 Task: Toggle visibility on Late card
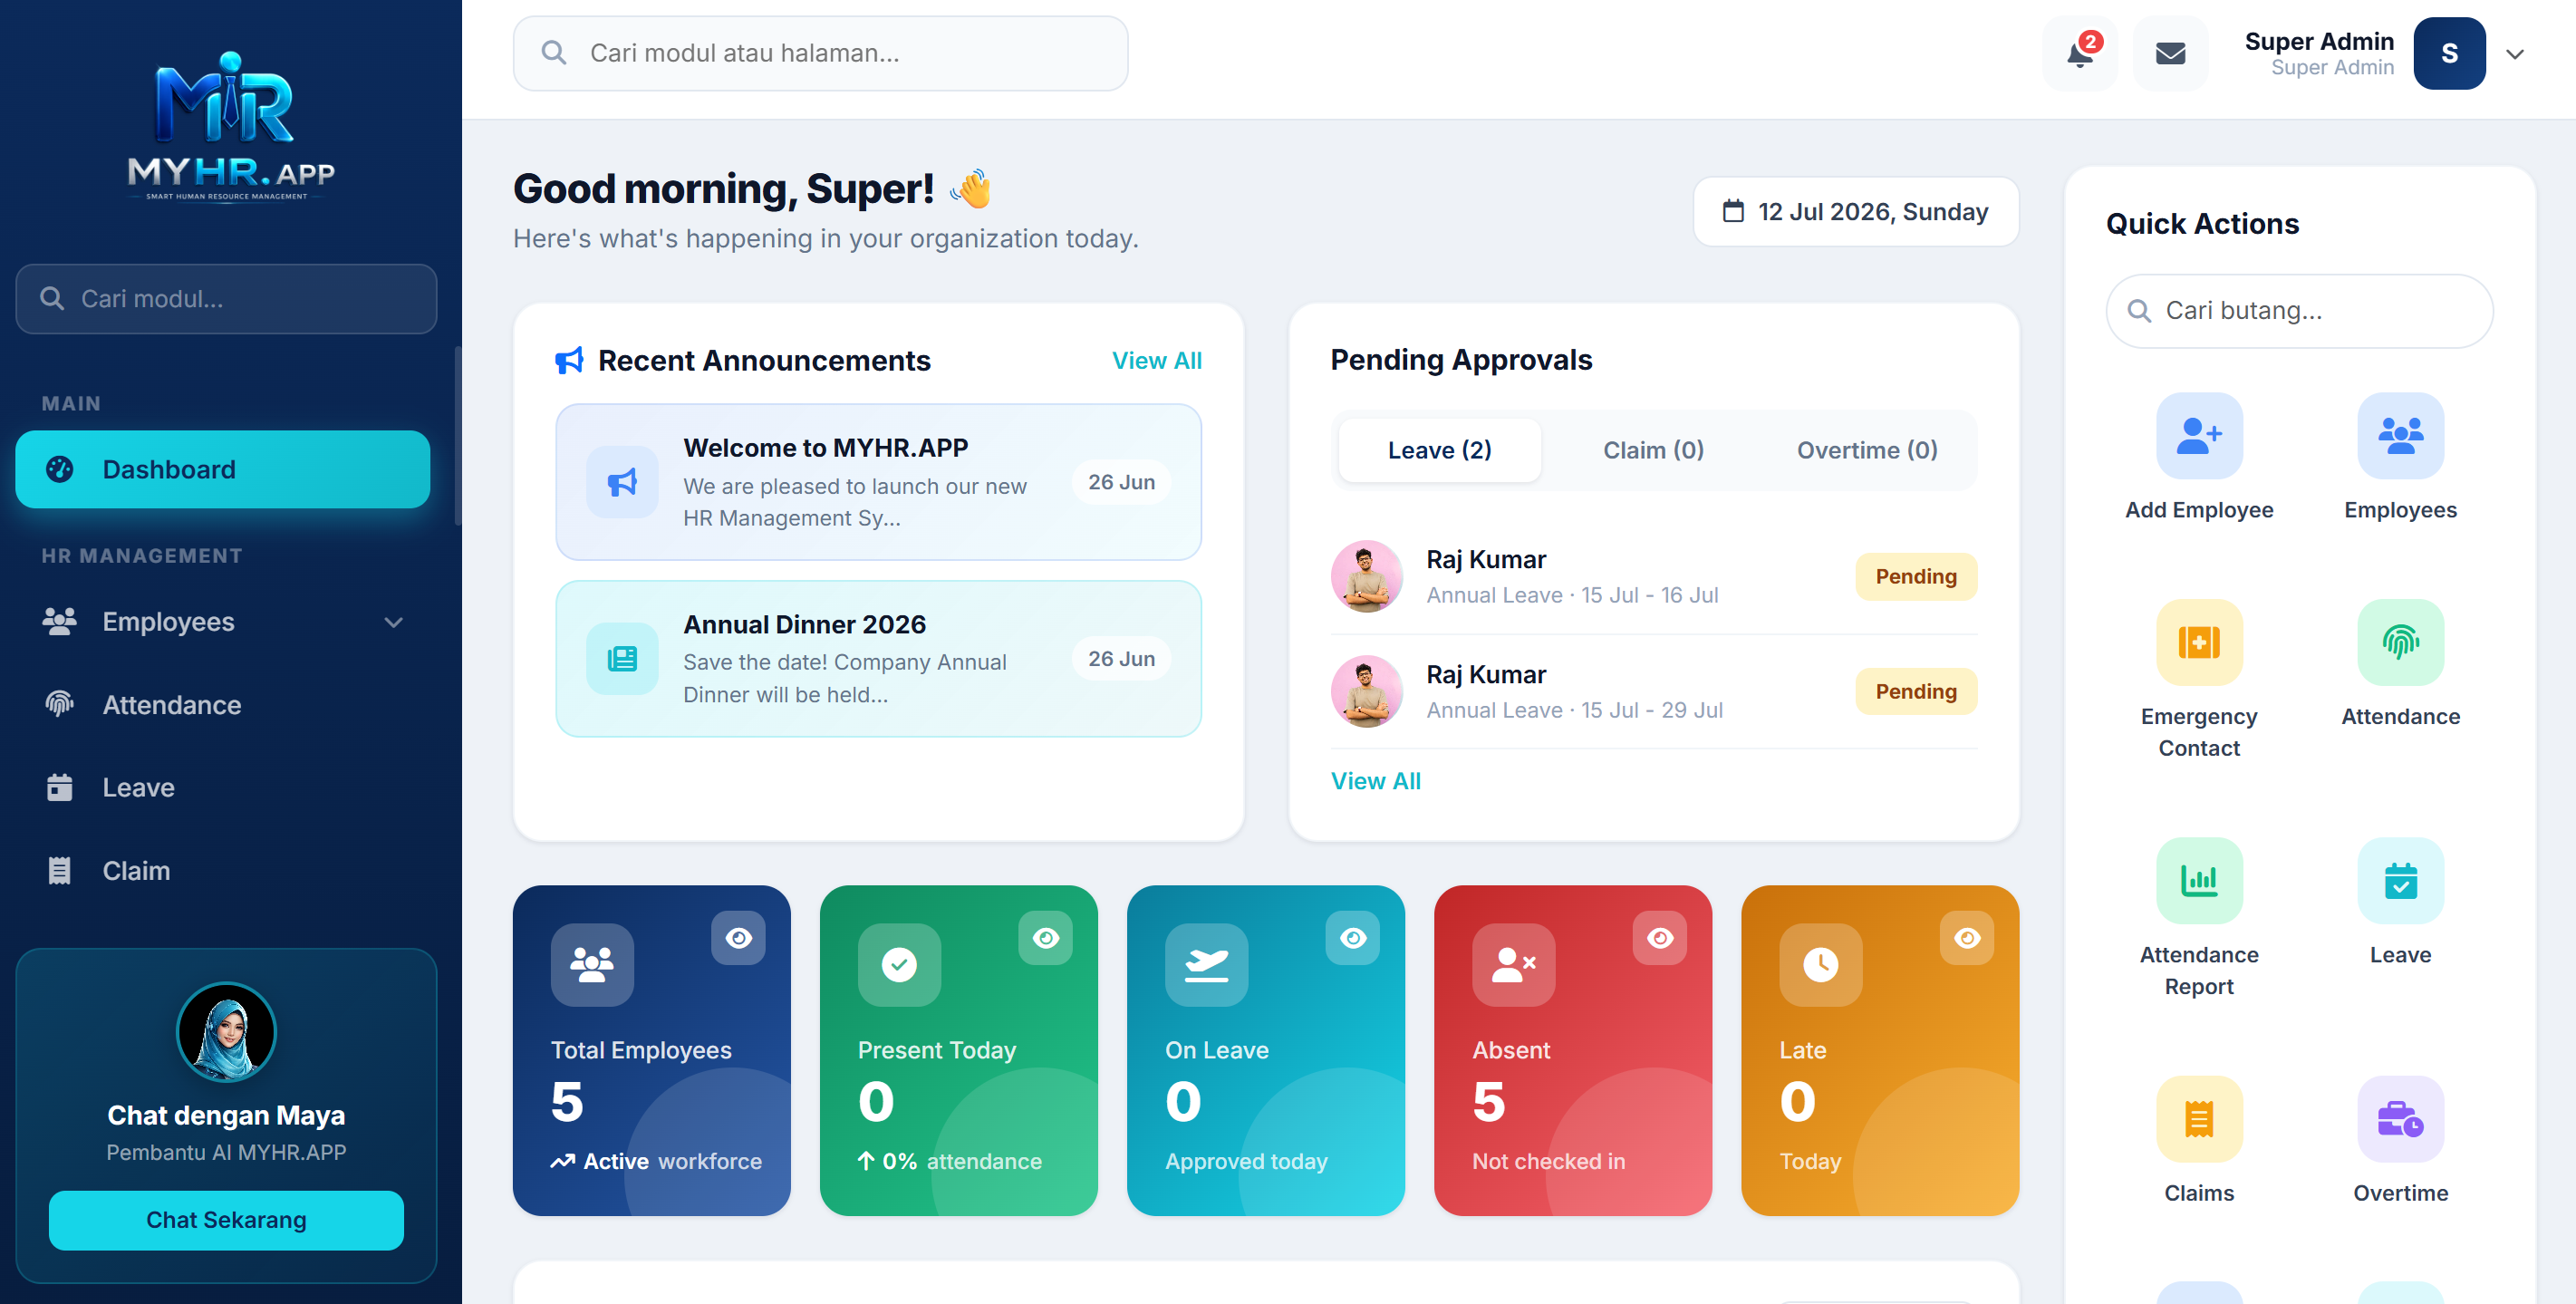[1966, 938]
